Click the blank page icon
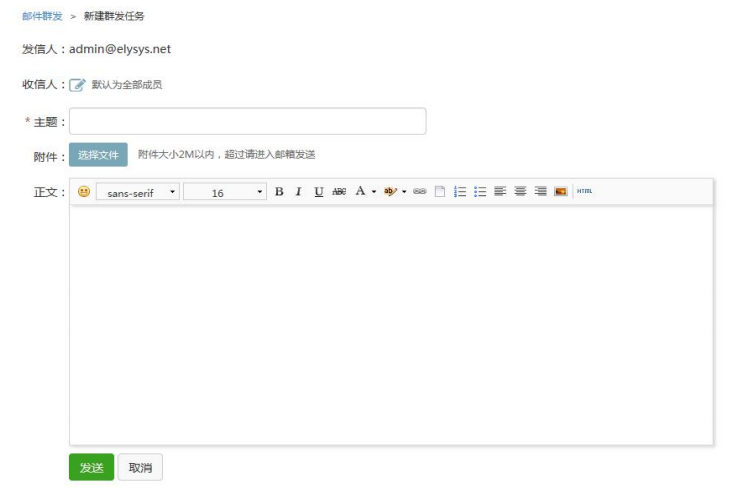This screenshot has height=492, width=750. [440, 192]
